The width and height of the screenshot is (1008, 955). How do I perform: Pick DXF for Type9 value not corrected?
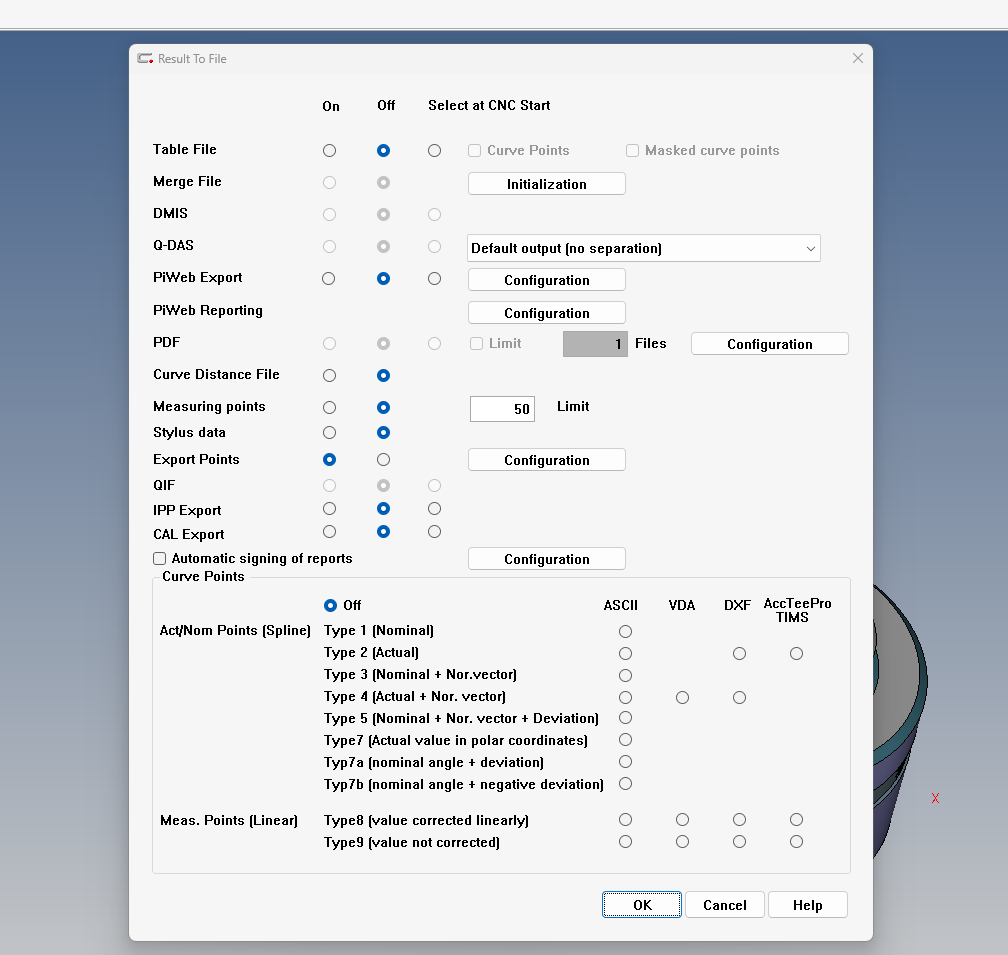(x=739, y=842)
